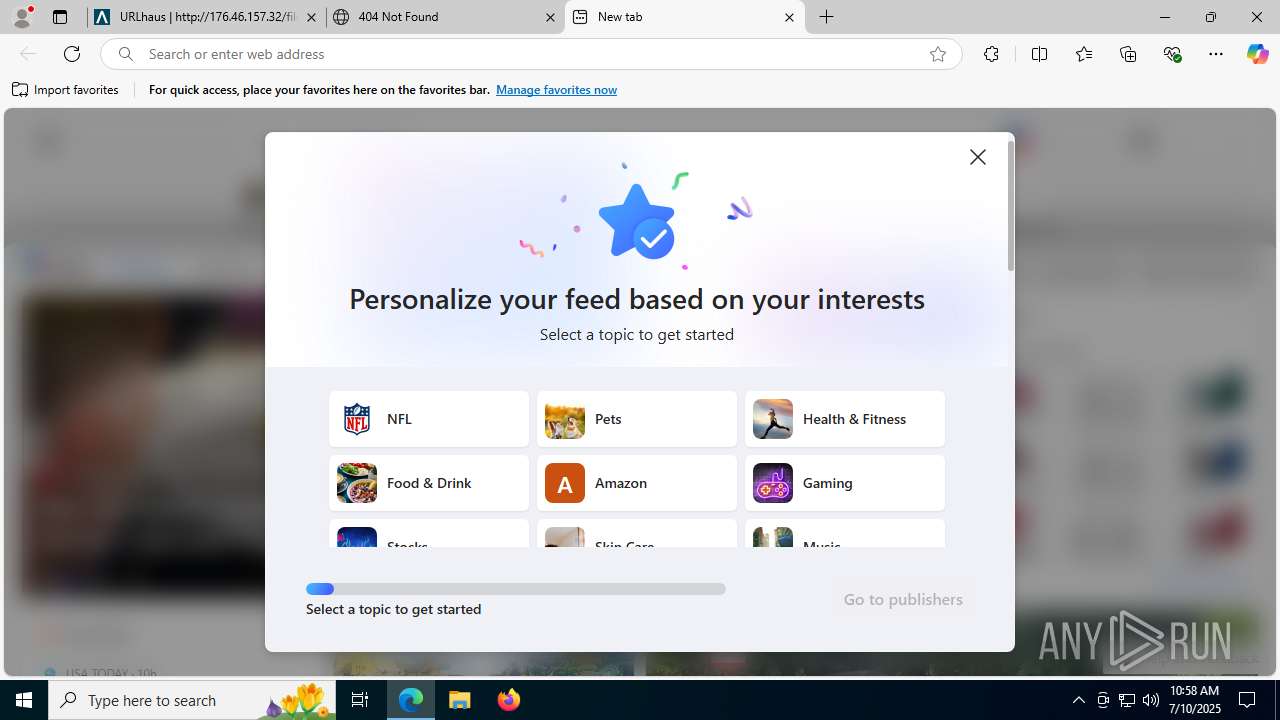The image size is (1280, 720).
Task: Close the 404 Not Found tab
Action: [550, 17]
